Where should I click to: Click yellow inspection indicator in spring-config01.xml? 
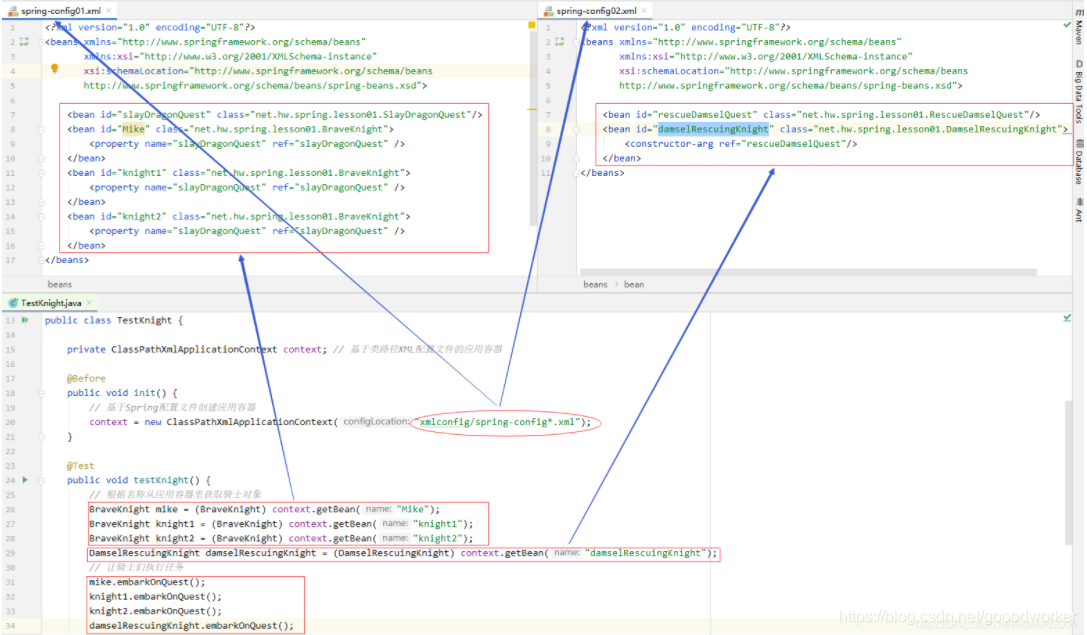tap(532, 25)
